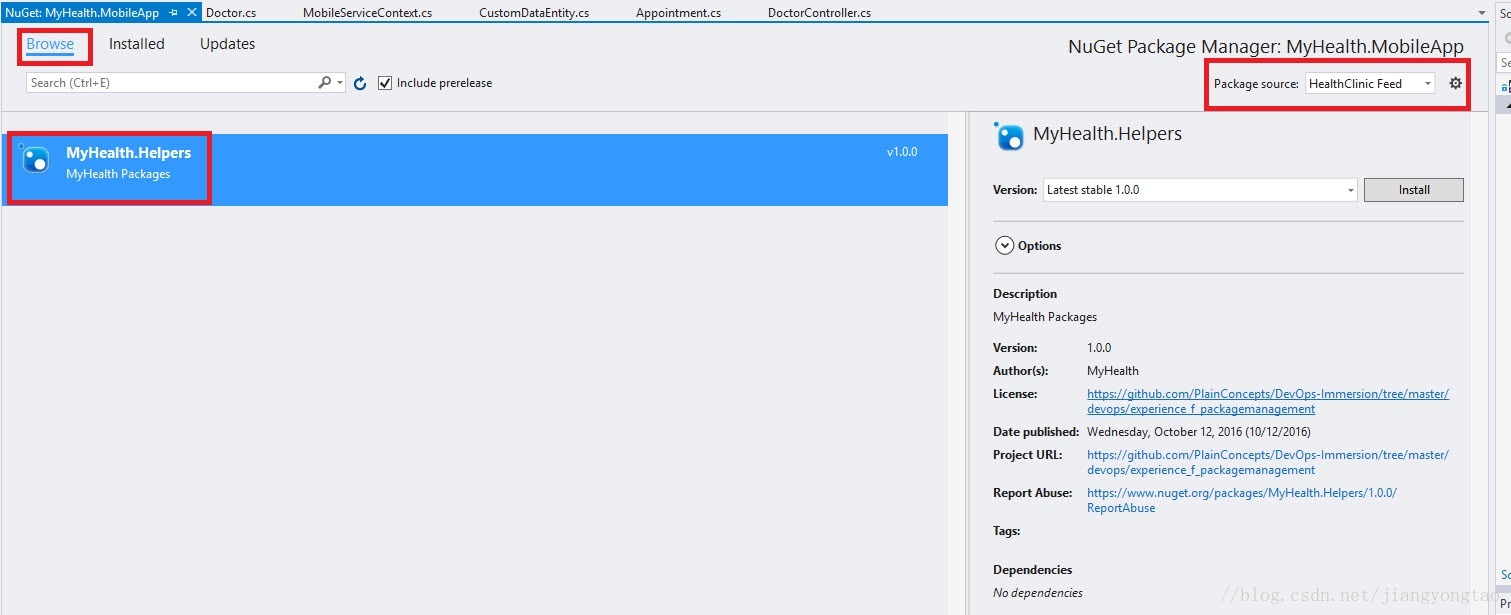This screenshot has width=1511, height=615.
Task: Select the MyHealth.Helpers package row
Action: click(x=475, y=170)
